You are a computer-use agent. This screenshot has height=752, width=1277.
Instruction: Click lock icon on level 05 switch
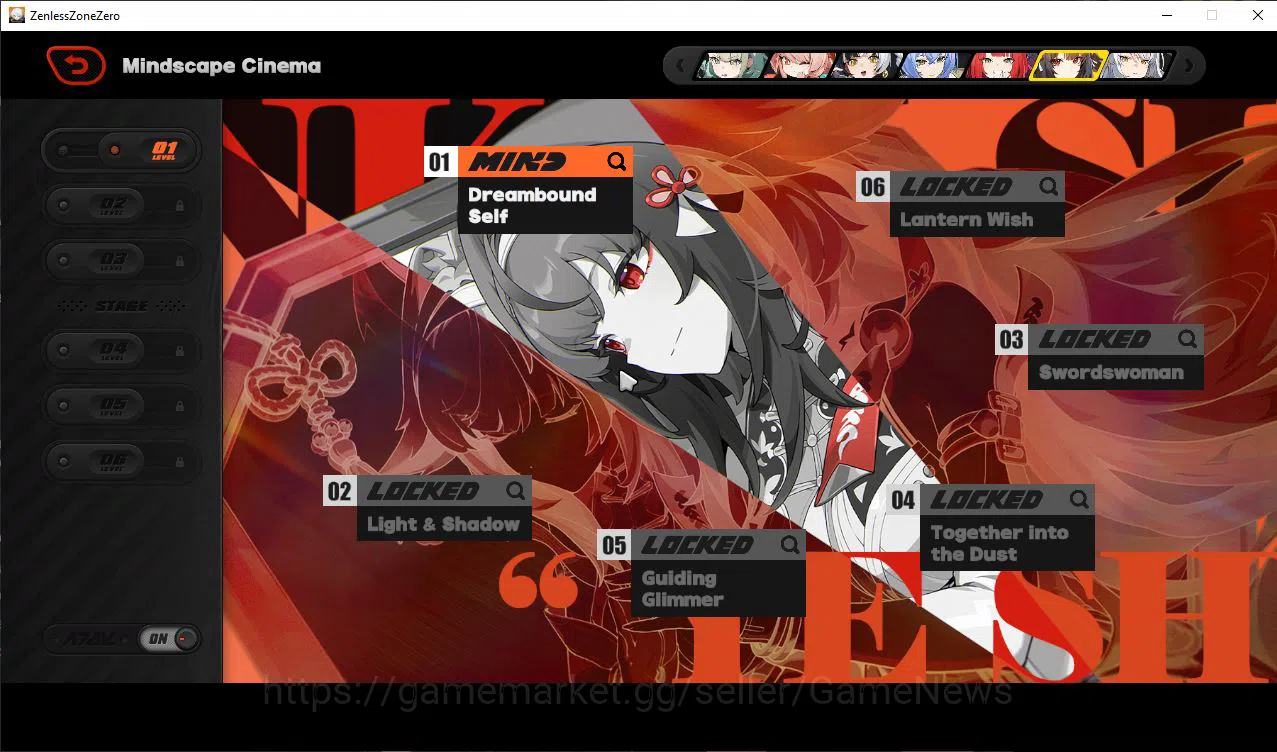click(180, 407)
